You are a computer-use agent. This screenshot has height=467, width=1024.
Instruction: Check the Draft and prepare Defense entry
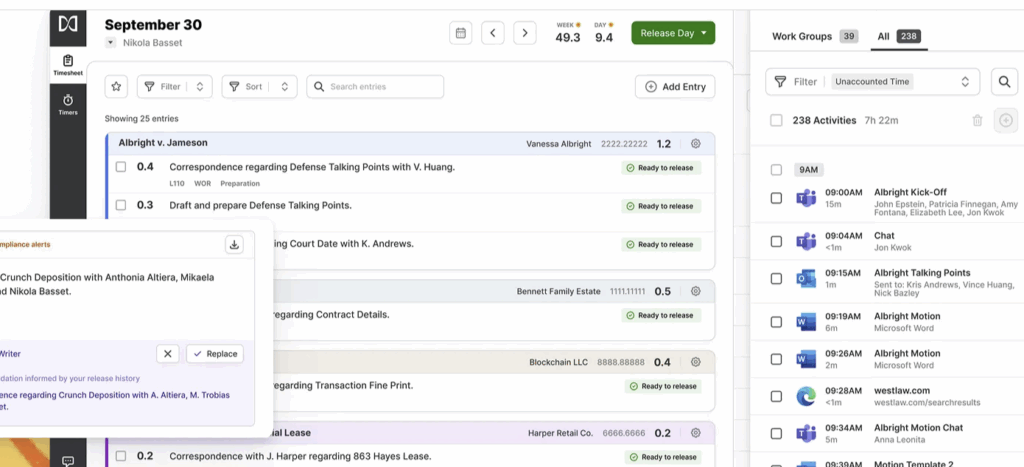coord(121,205)
